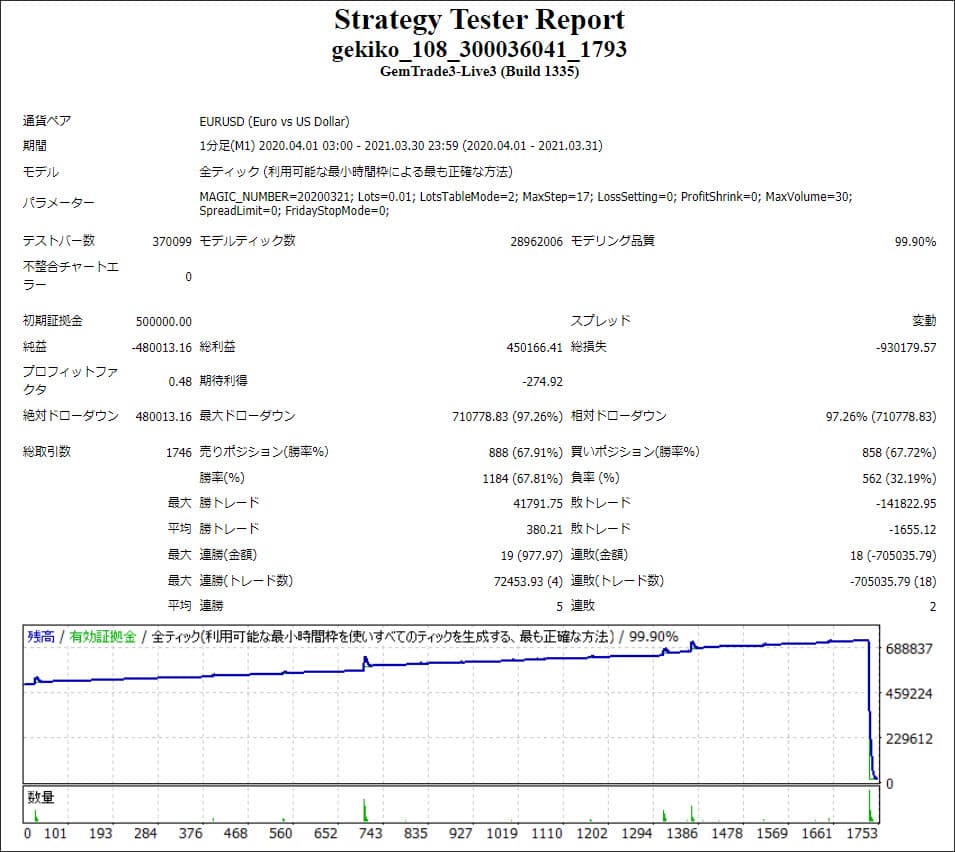This screenshot has height=852, width=955.
Task: Select the initial deposit value 500000.00
Action: click(163, 321)
